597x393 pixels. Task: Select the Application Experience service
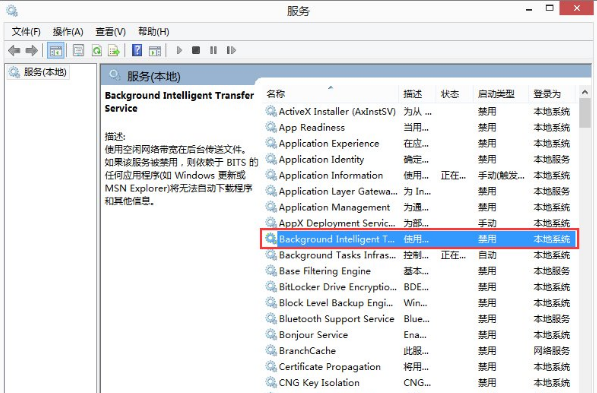pos(420,144)
